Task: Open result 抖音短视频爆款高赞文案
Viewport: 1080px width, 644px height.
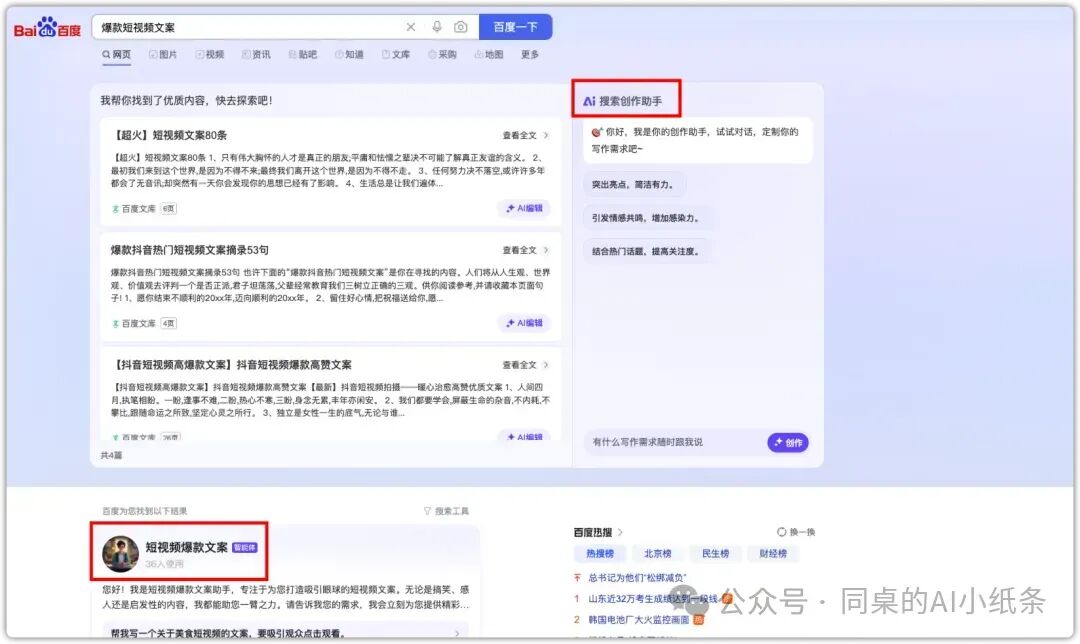Action: click(231, 365)
